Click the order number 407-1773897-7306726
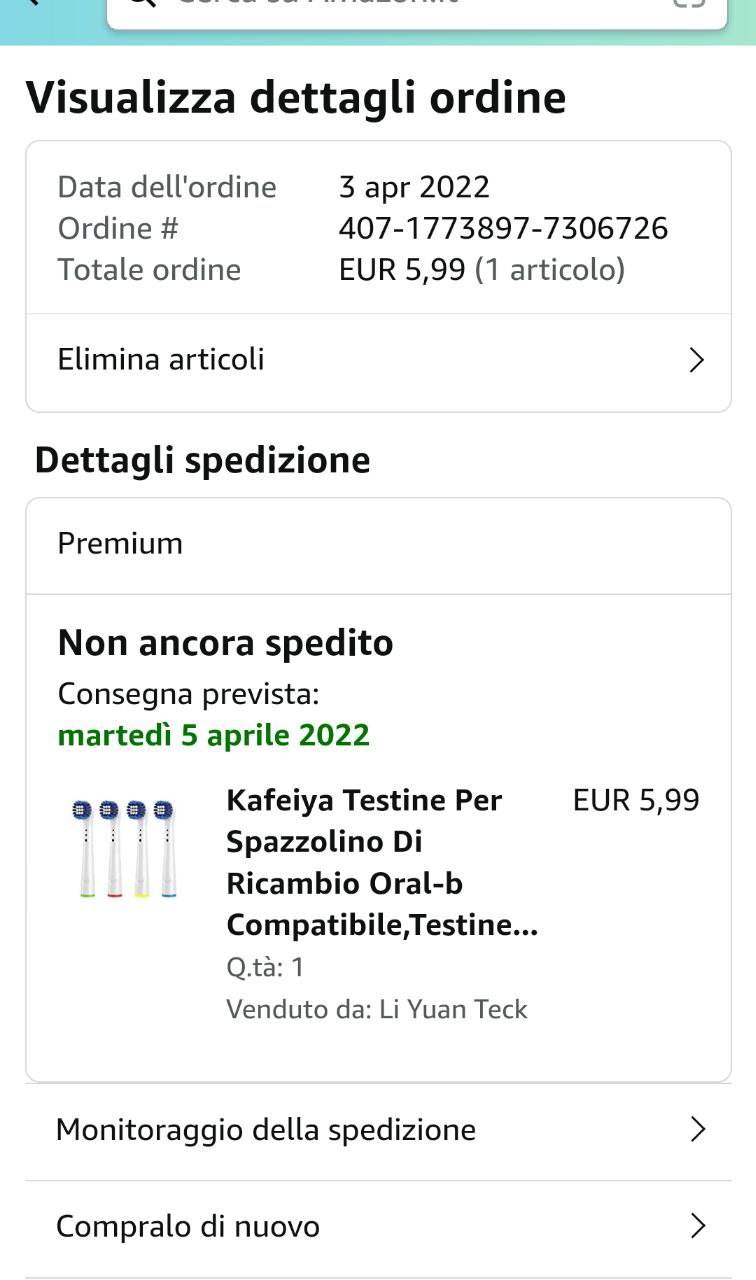 (x=503, y=228)
